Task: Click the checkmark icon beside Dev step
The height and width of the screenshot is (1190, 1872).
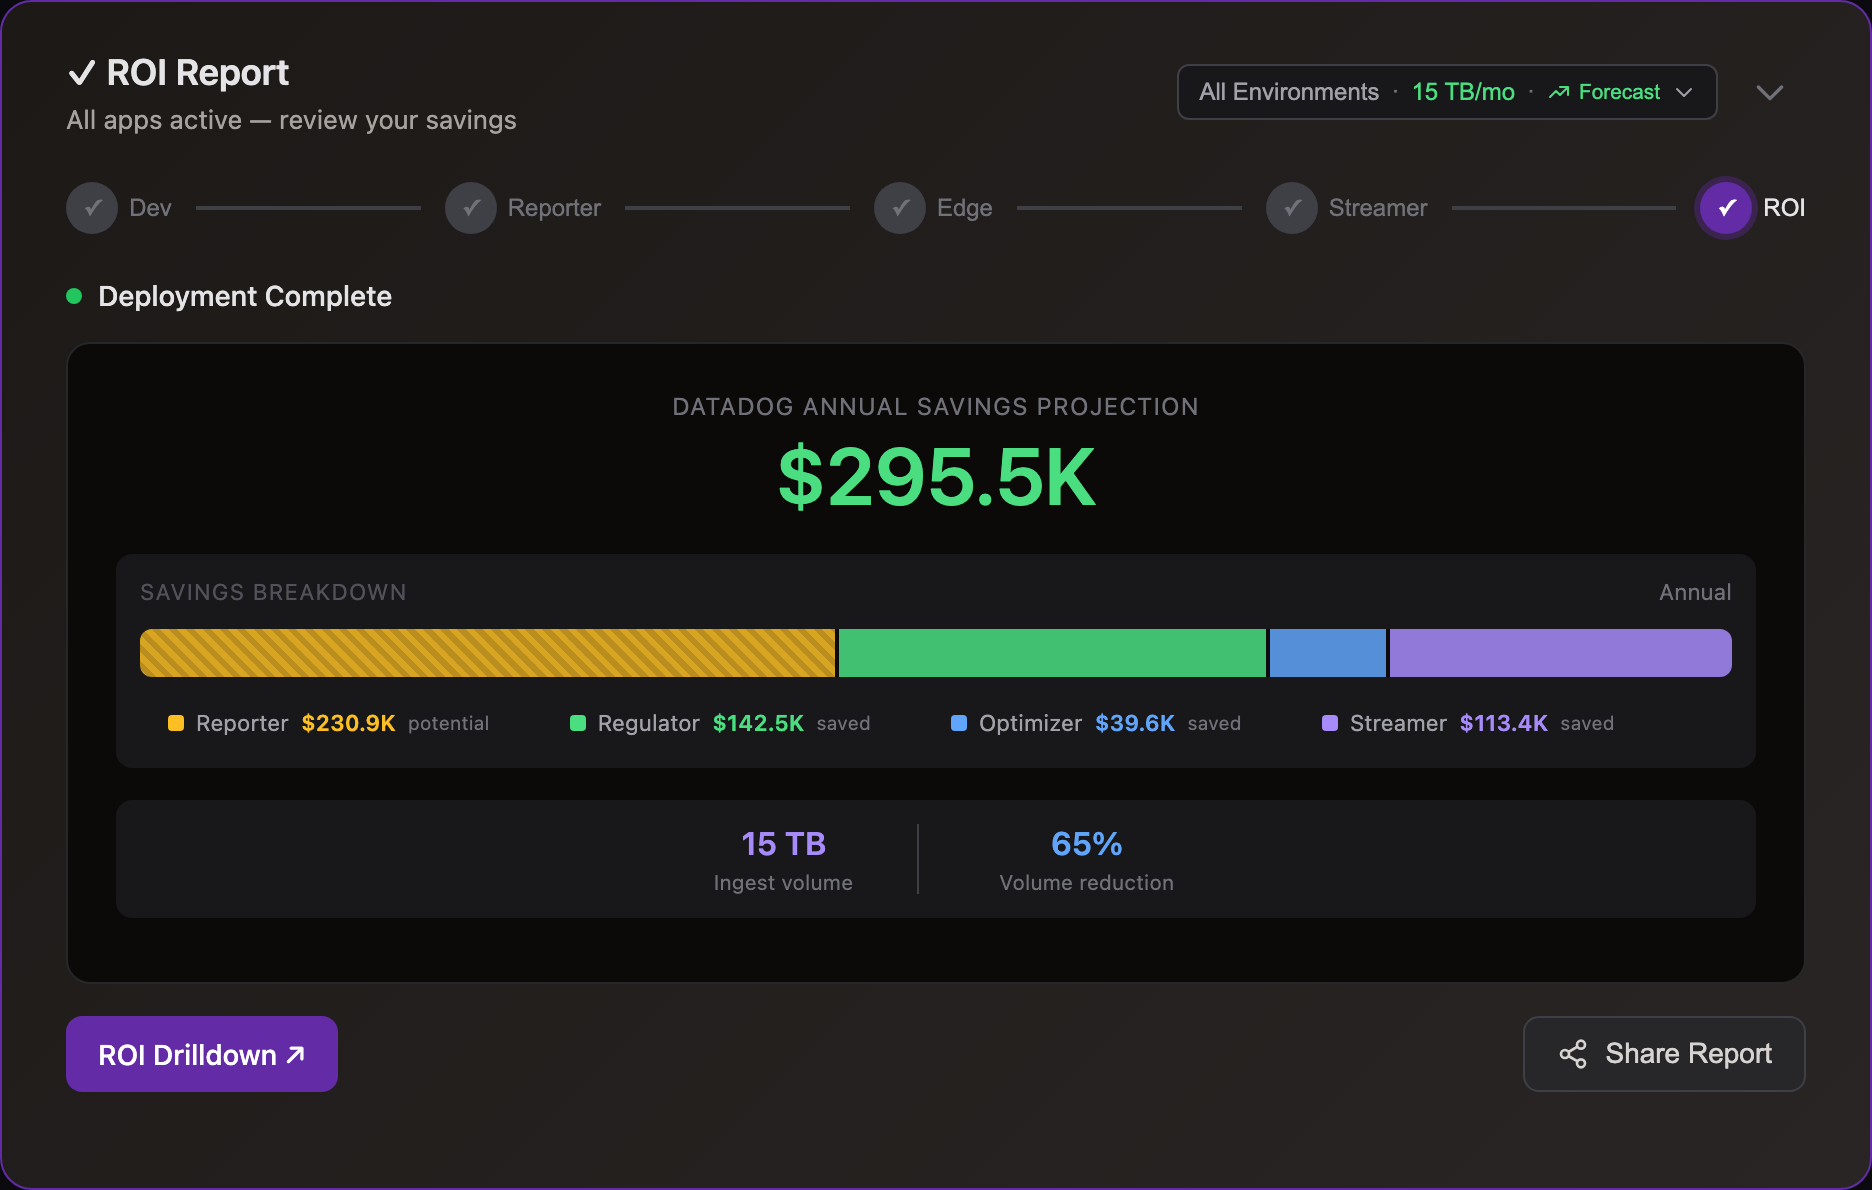Action: pos(91,208)
